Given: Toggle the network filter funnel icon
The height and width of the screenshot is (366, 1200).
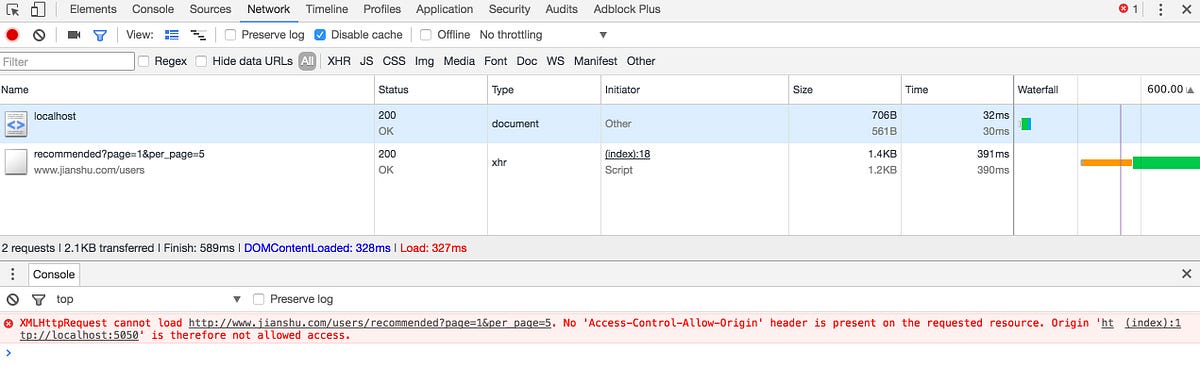Looking at the screenshot, I should pyautogui.click(x=100, y=35).
